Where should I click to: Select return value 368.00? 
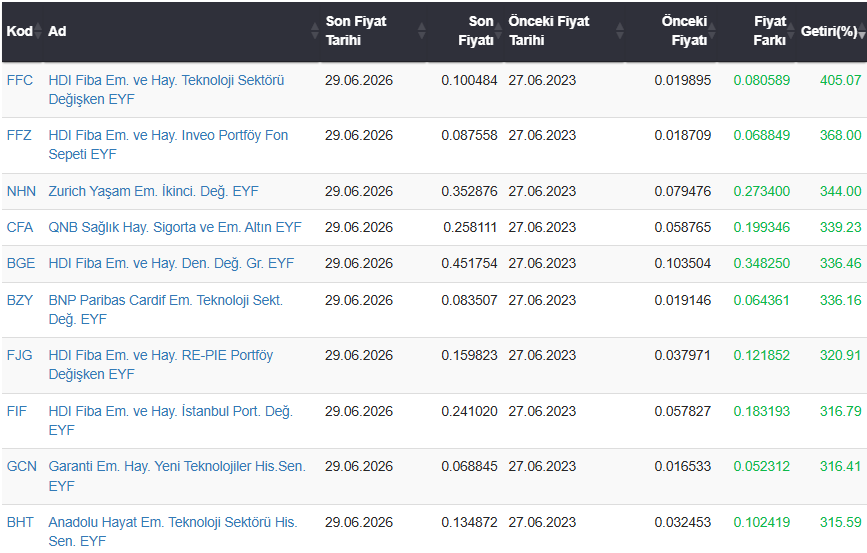[x=840, y=135]
